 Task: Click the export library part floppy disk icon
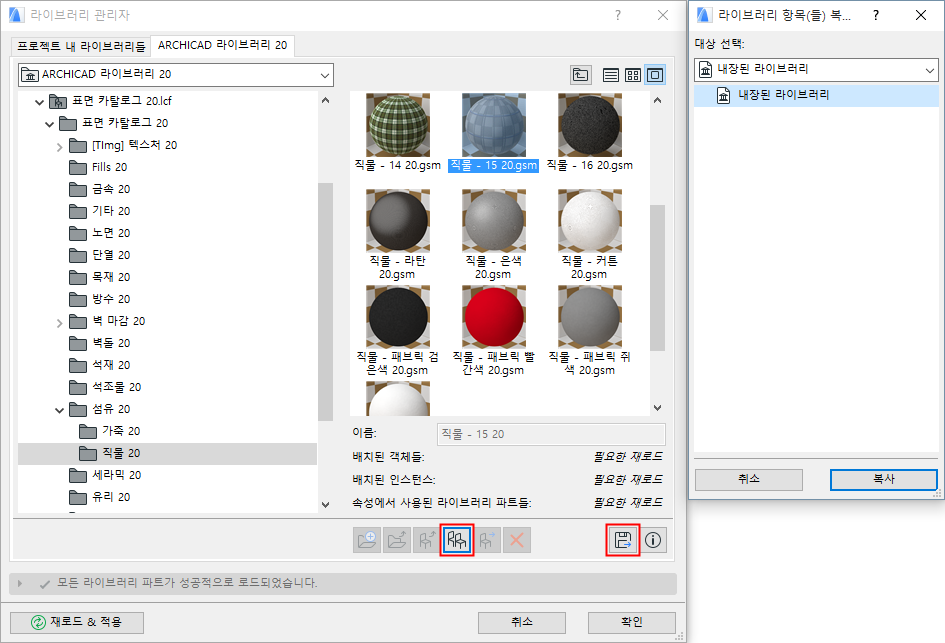pyautogui.click(x=622, y=540)
